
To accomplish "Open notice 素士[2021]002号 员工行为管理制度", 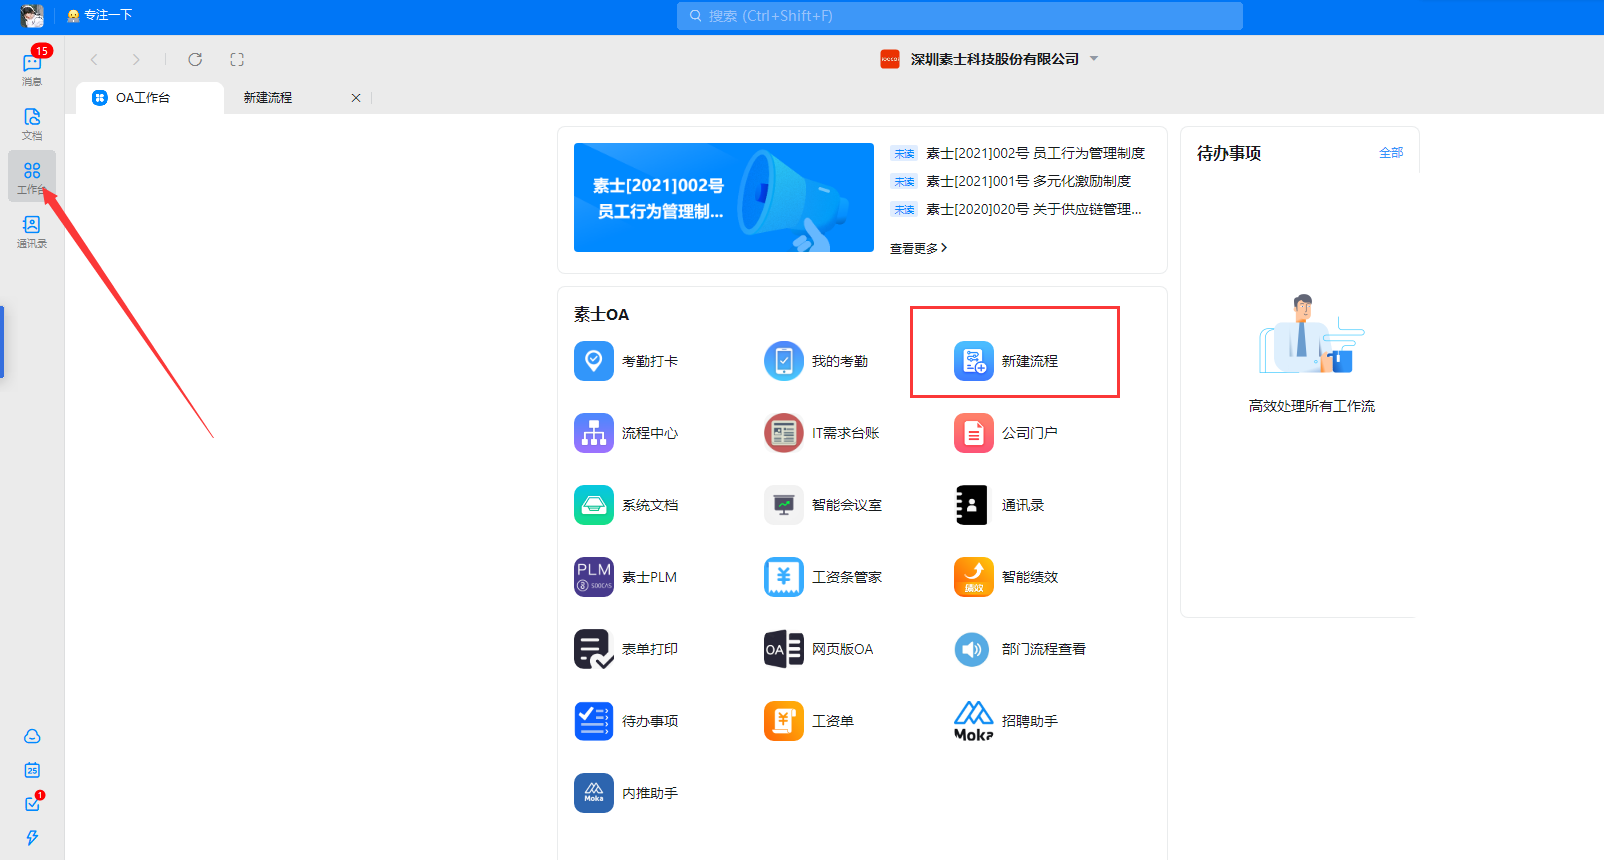I will tap(1035, 153).
